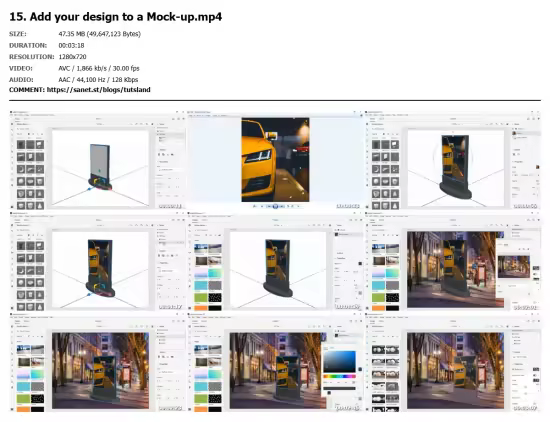Click the video value 'AVC / 1,866 kb/s / 30.00 fps'
Viewport: 550px width, 422px height.
99,68
